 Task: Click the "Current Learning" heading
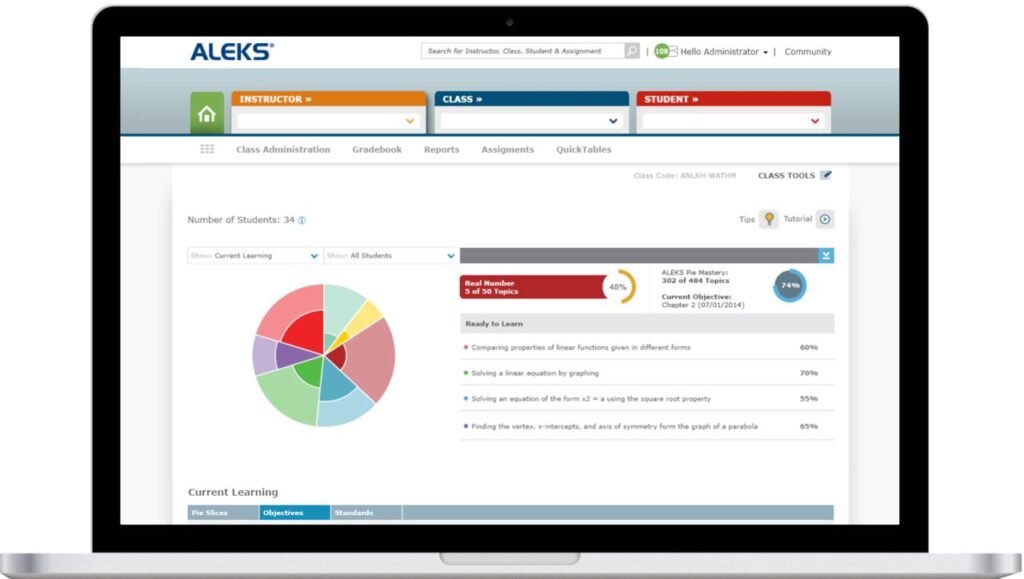click(x=232, y=492)
